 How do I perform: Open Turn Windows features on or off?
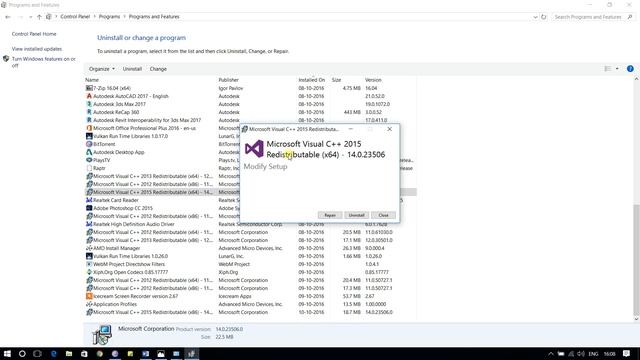tap(43, 62)
